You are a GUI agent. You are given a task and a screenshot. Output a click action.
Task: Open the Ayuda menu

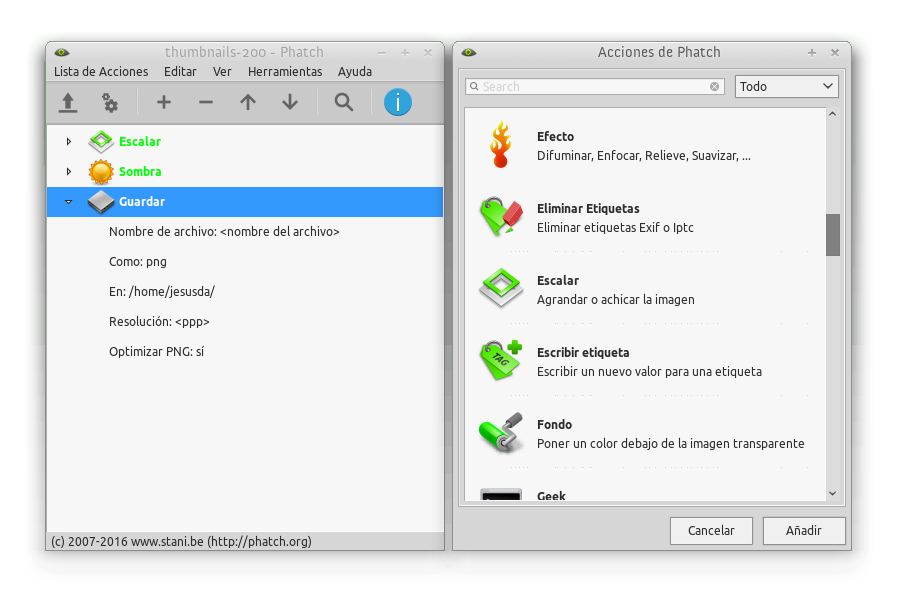pos(355,71)
